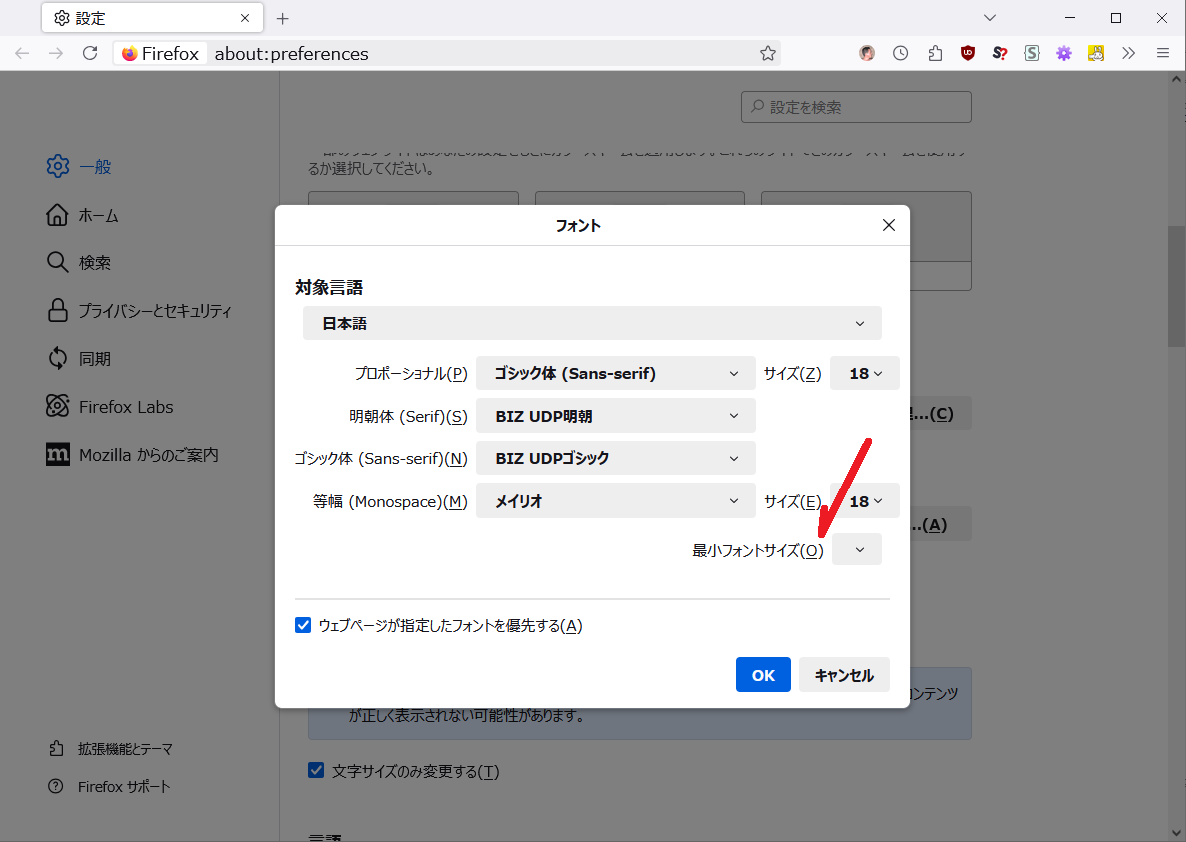Screen dimensions: 1186x842
Task: Reload the page with the refresh icon
Action: pyautogui.click(x=90, y=54)
